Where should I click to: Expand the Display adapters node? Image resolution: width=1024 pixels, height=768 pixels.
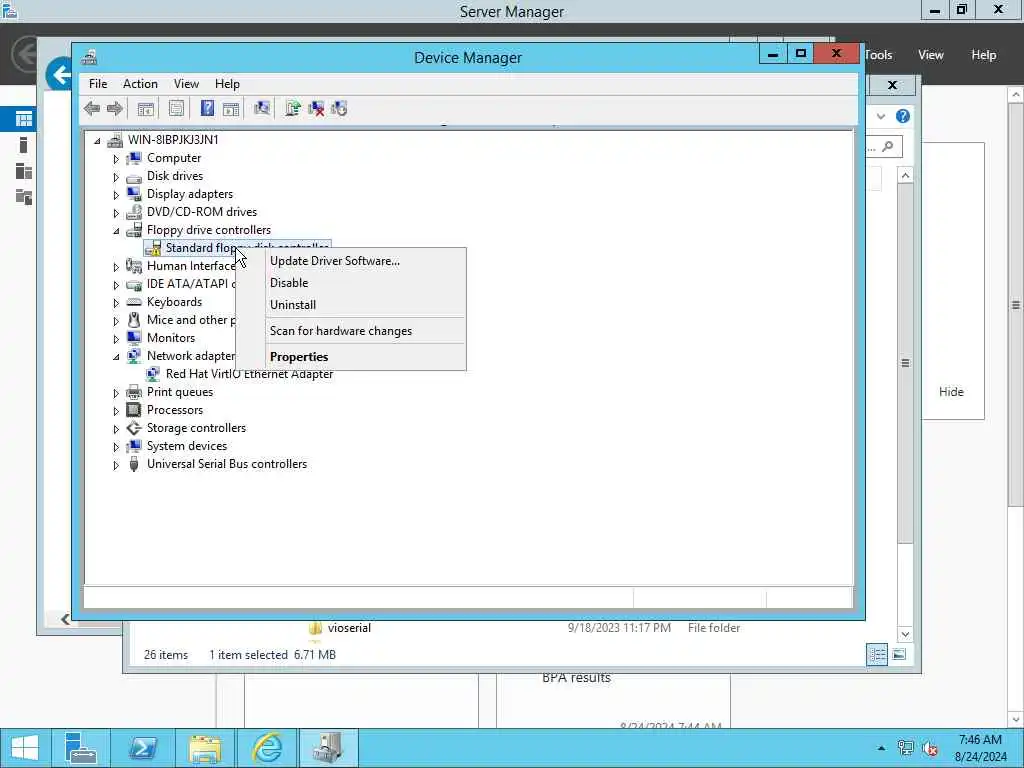[116, 195]
